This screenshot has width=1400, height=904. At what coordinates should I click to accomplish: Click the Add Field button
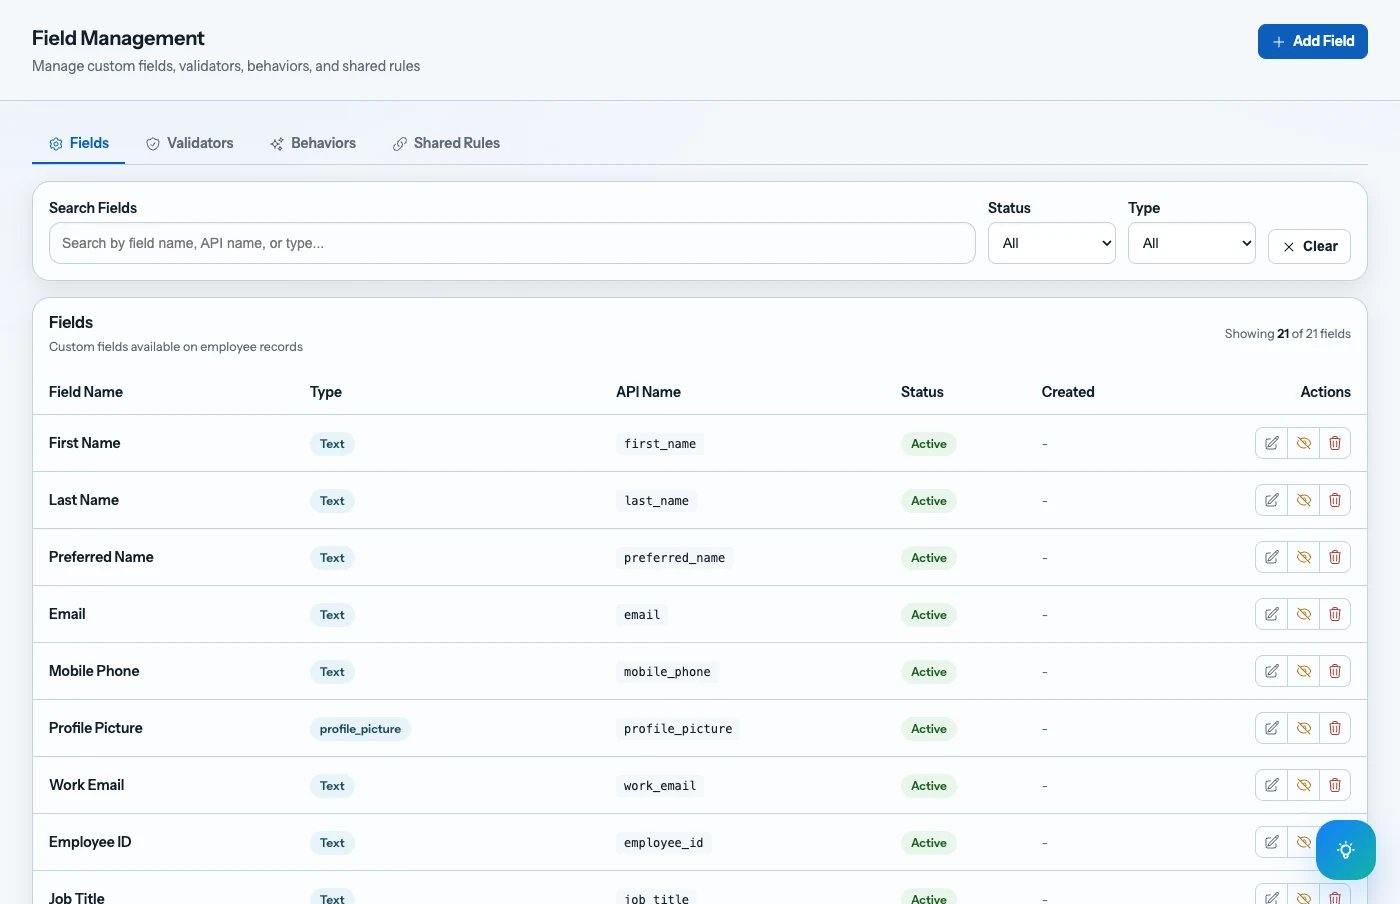(x=1313, y=41)
